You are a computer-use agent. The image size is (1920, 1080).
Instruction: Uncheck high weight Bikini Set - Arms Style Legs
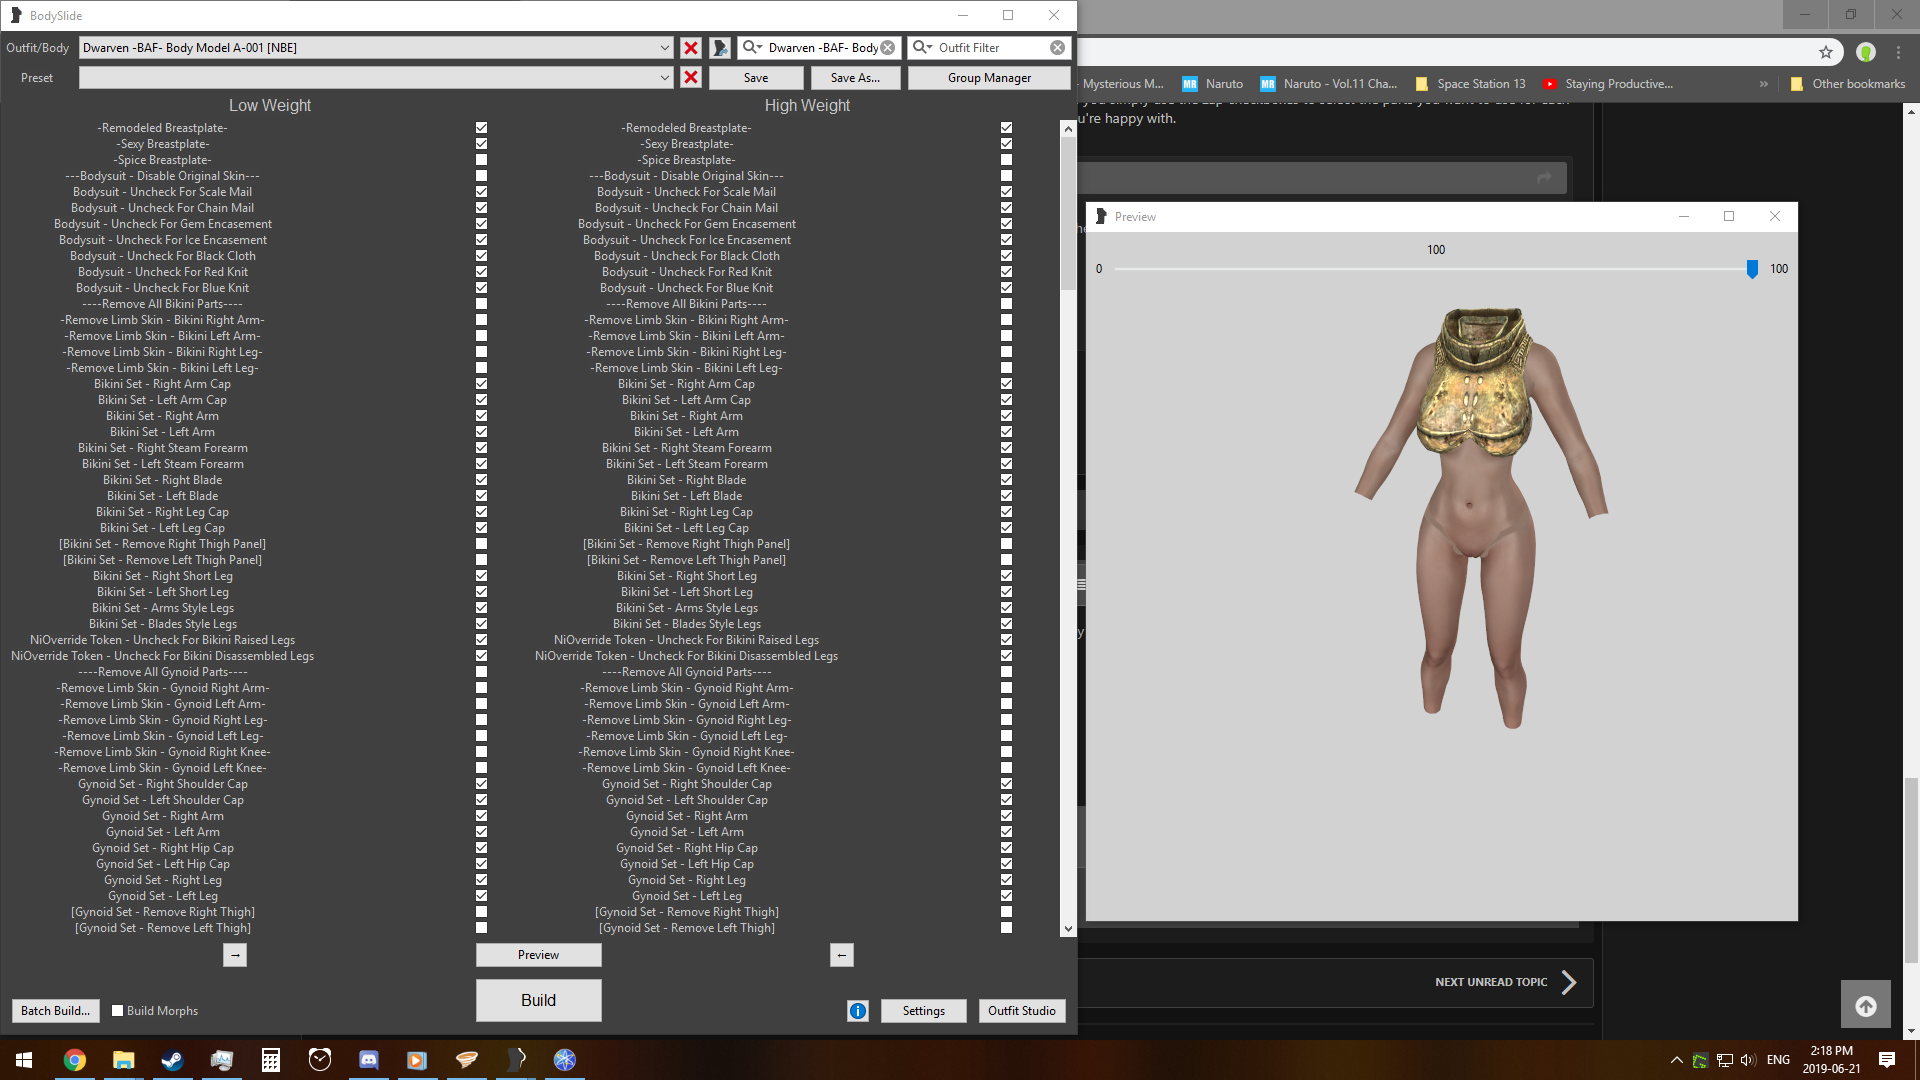pyautogui.click(x=1006, y=608)
